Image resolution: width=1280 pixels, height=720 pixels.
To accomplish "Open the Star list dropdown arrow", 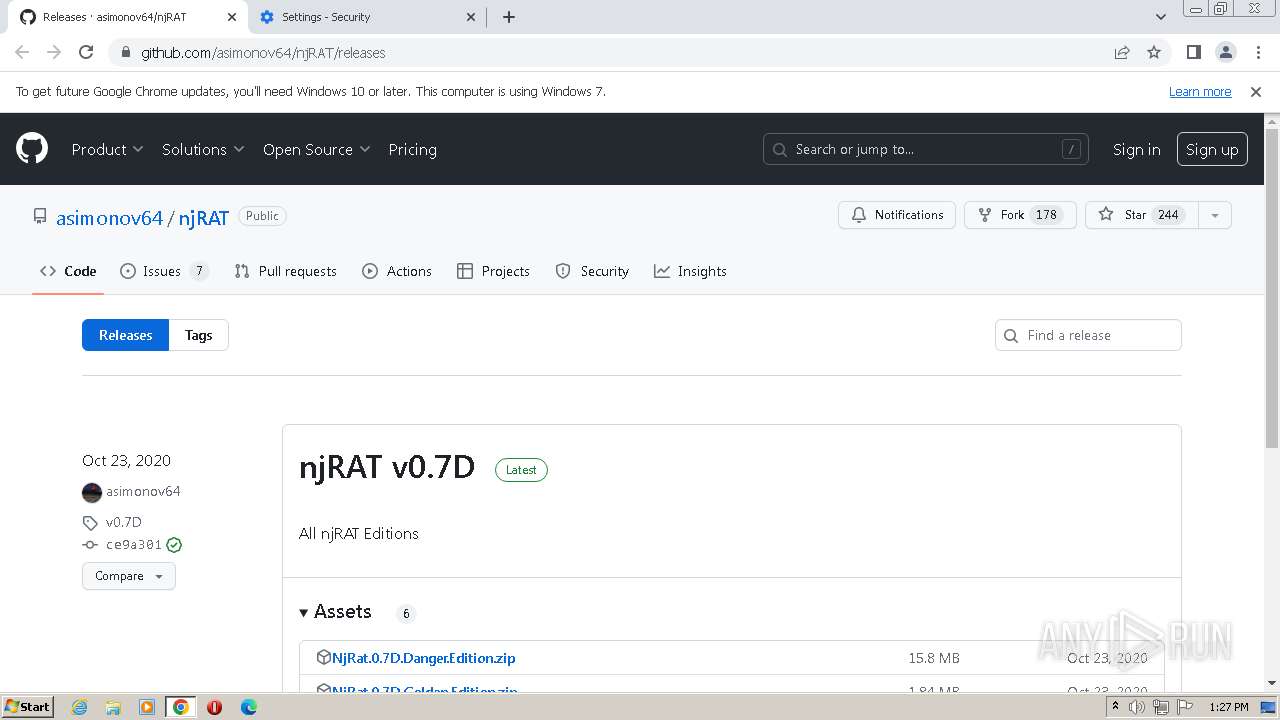I will (x=1214, y=215).
